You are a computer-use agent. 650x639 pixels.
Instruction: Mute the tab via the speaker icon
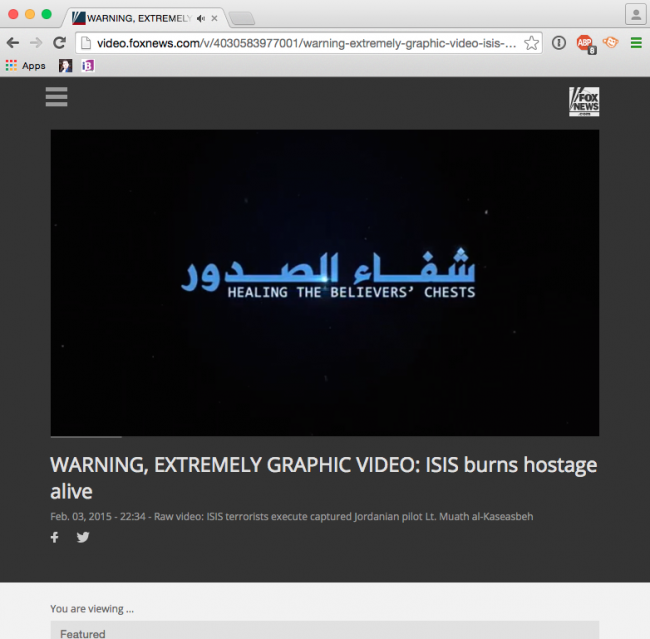point(201,18)
